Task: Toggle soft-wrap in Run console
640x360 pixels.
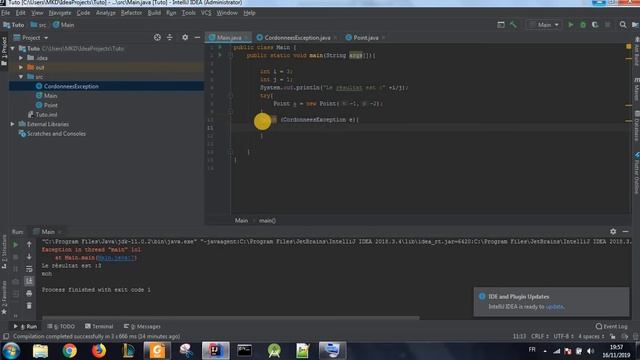Action: coord(29,269)
